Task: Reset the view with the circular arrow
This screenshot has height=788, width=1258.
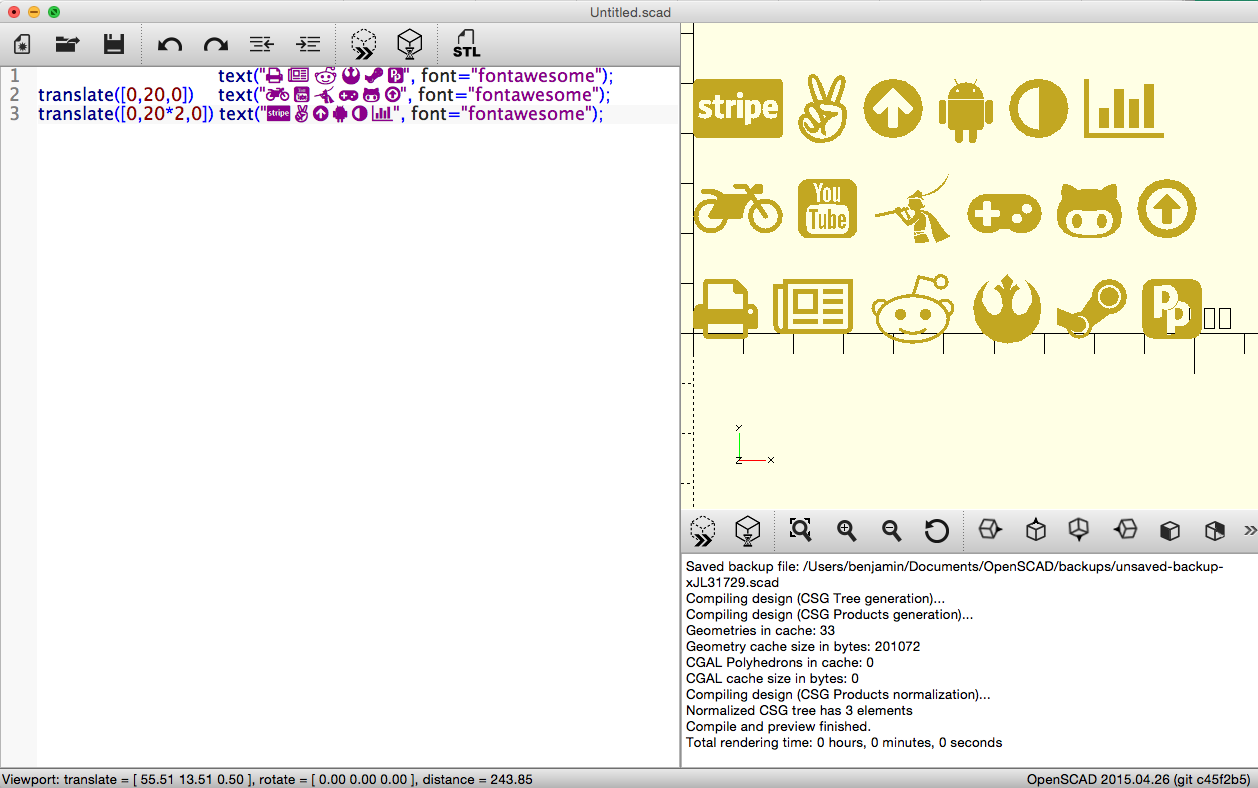Action: 937,530
